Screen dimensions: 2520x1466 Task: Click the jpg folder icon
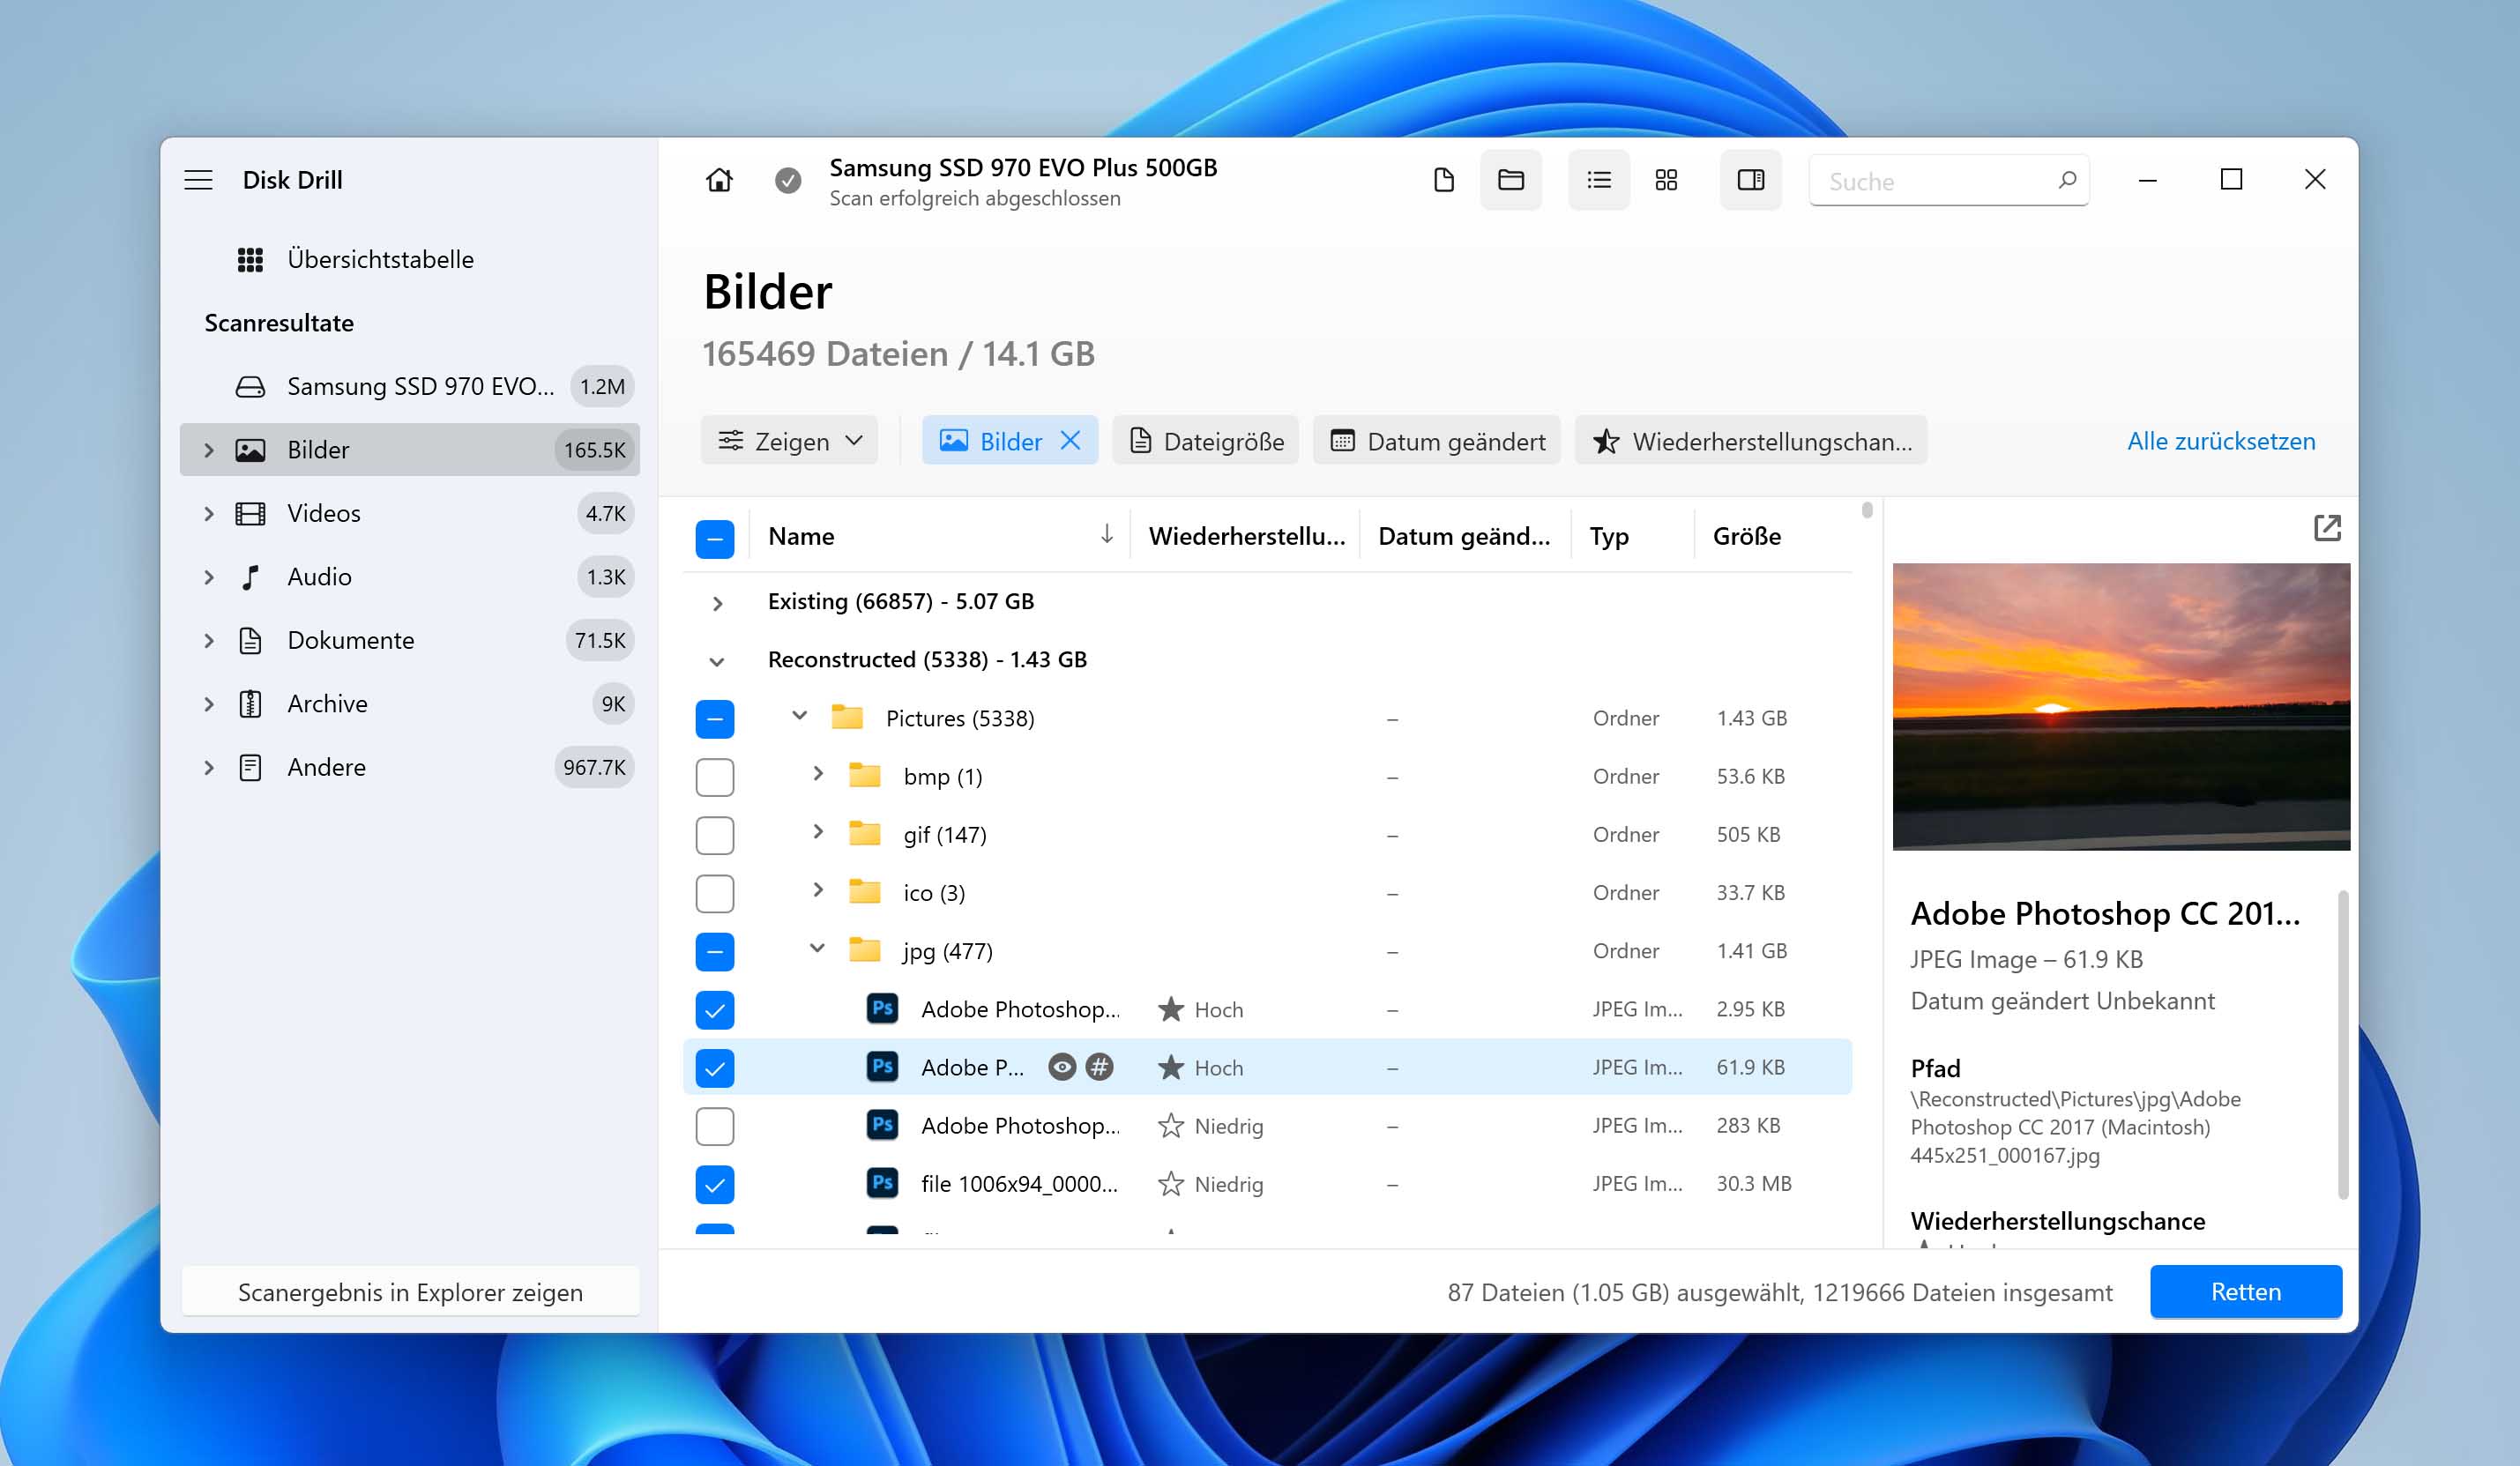click(864, 950)
